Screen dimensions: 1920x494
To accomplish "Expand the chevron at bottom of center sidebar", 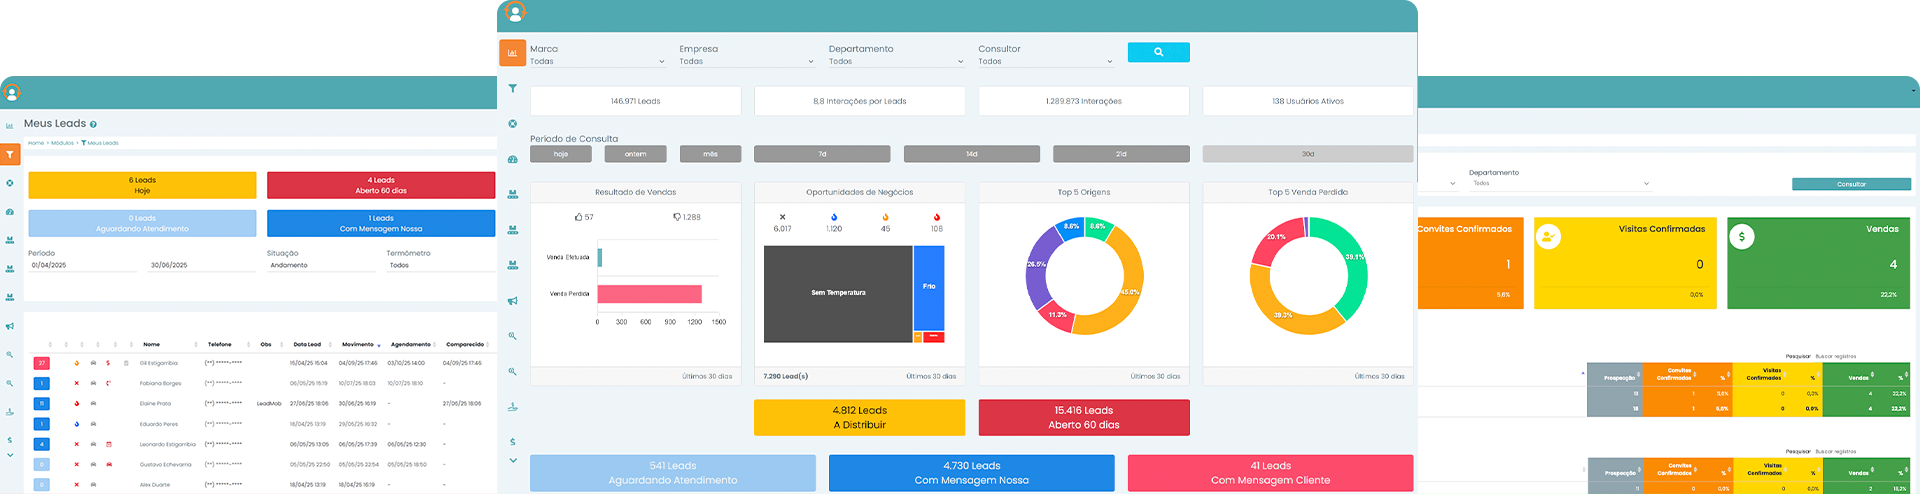I will point(512,461).
